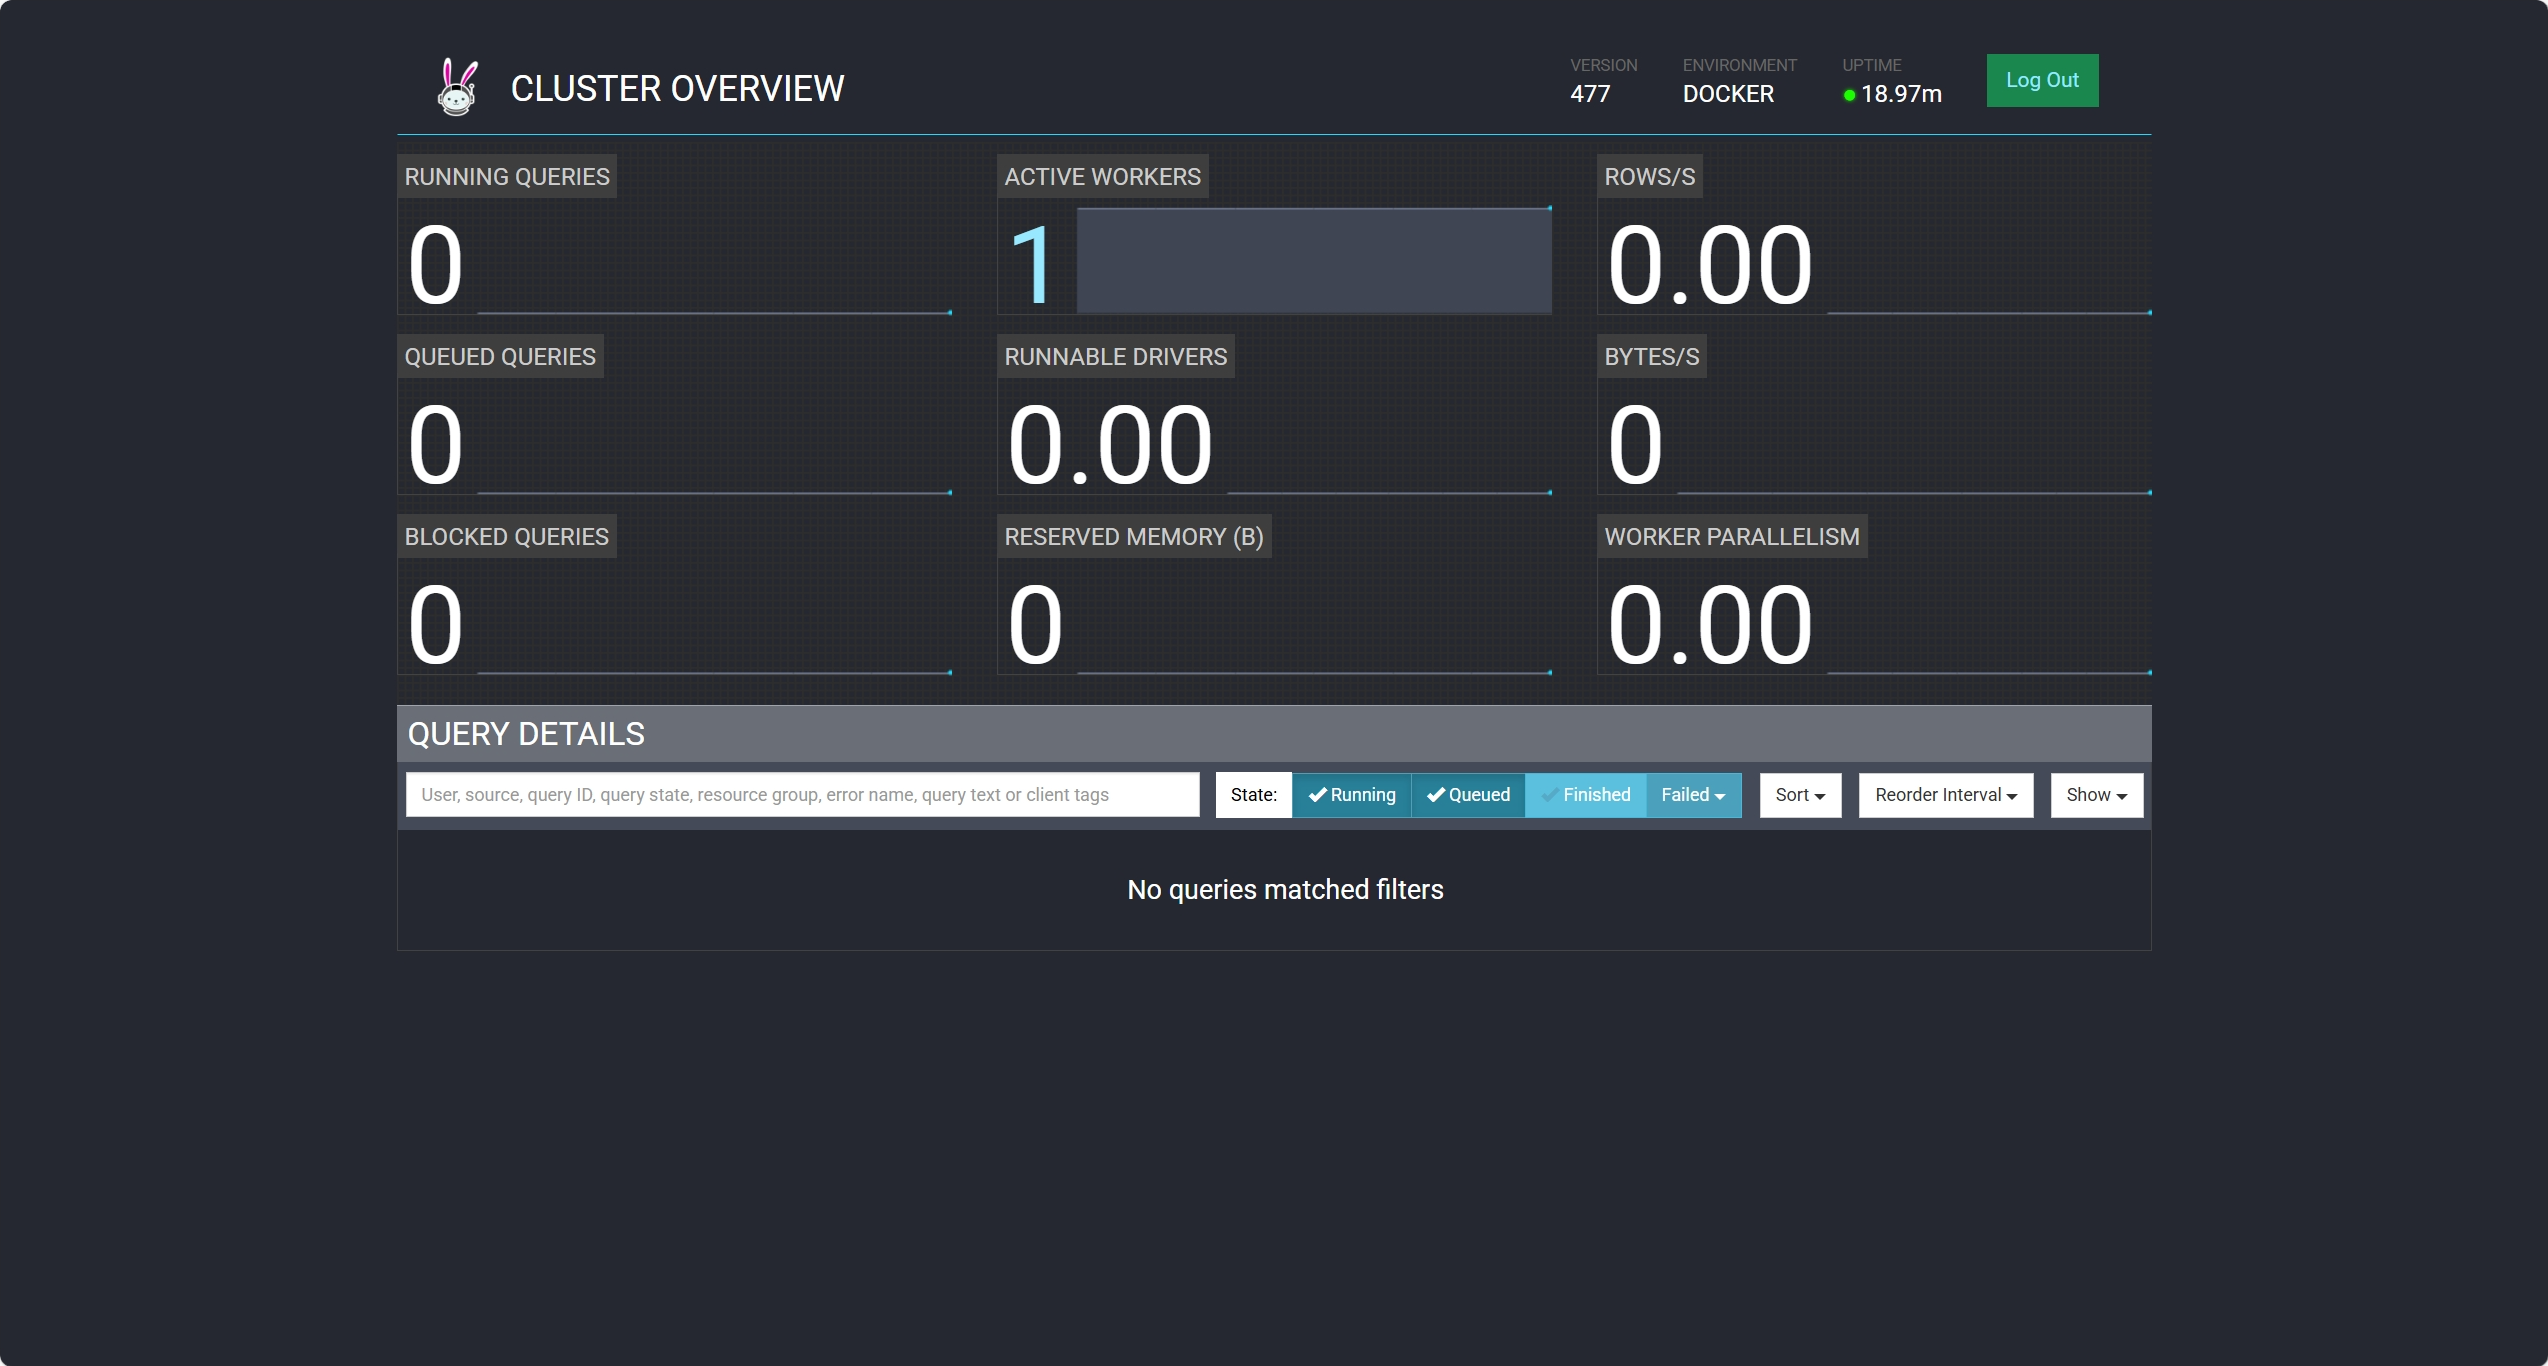
Task: Enable the Finished state filter
Action: [x=1585, y=795]
